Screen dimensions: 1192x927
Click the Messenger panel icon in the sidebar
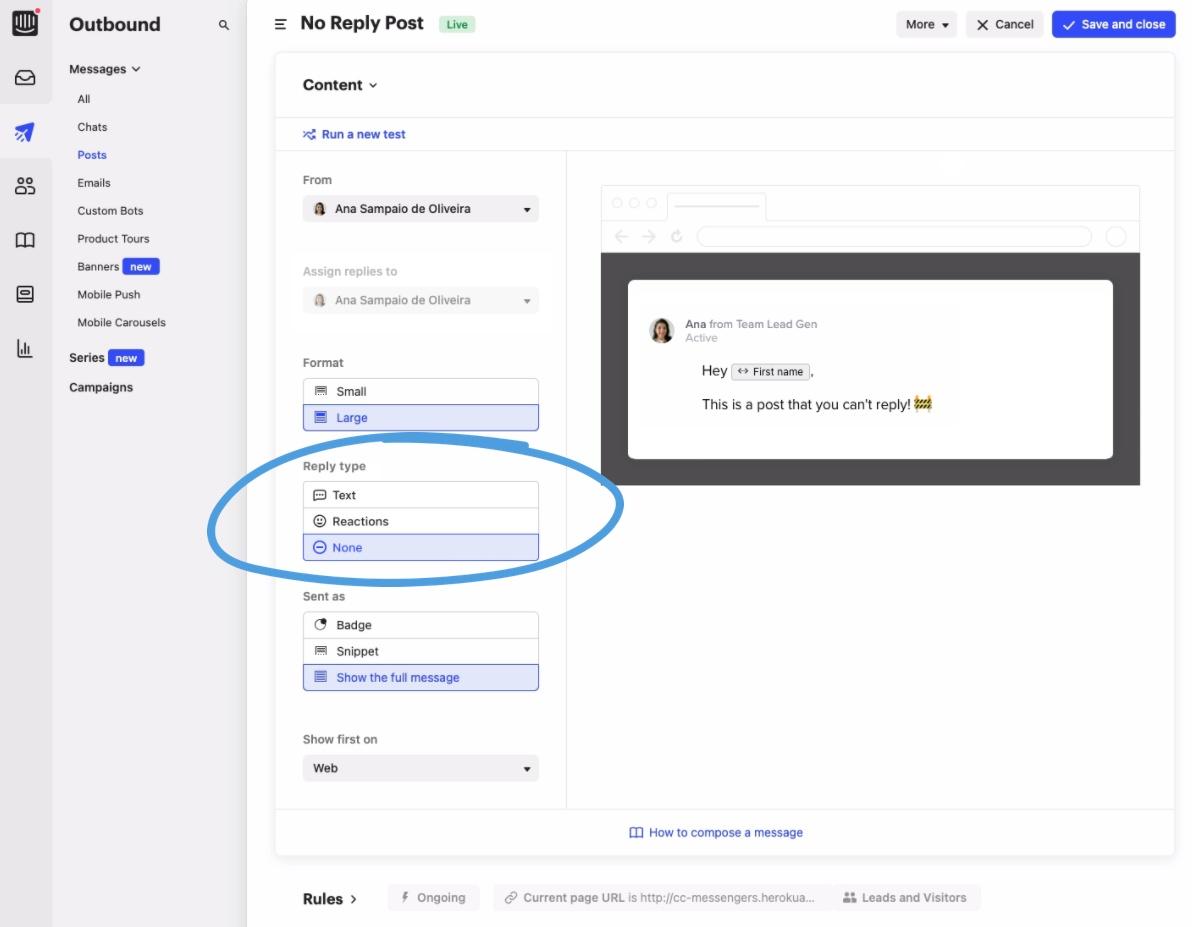pyautogui.click(x=25, y=293)
